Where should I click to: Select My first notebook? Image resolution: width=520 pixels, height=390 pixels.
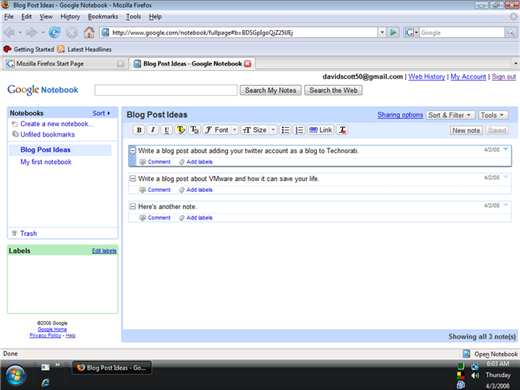click(x=46, y=162)
